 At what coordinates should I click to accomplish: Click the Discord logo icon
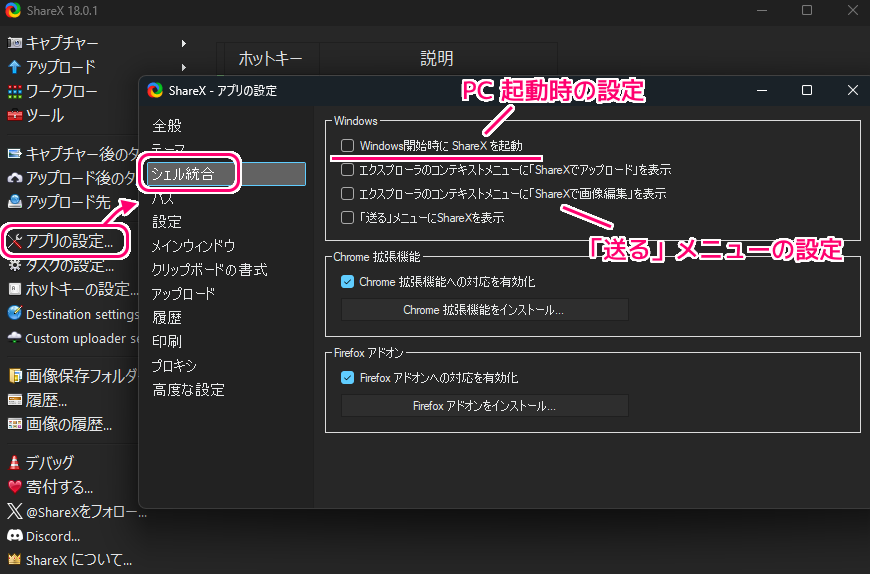15,536
